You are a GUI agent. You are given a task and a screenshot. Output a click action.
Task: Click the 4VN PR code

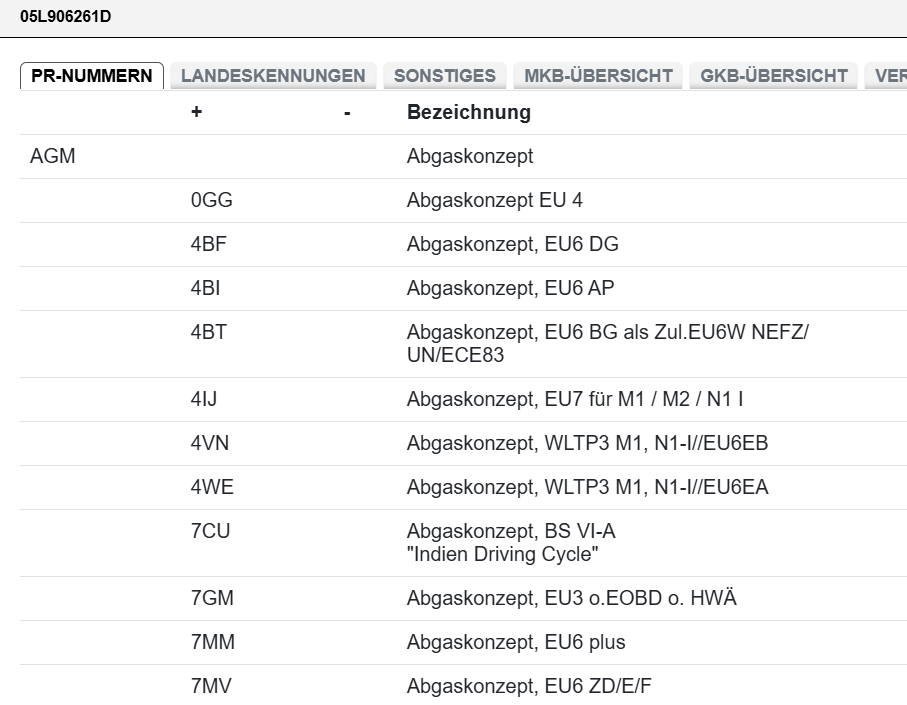coord(211,444)
